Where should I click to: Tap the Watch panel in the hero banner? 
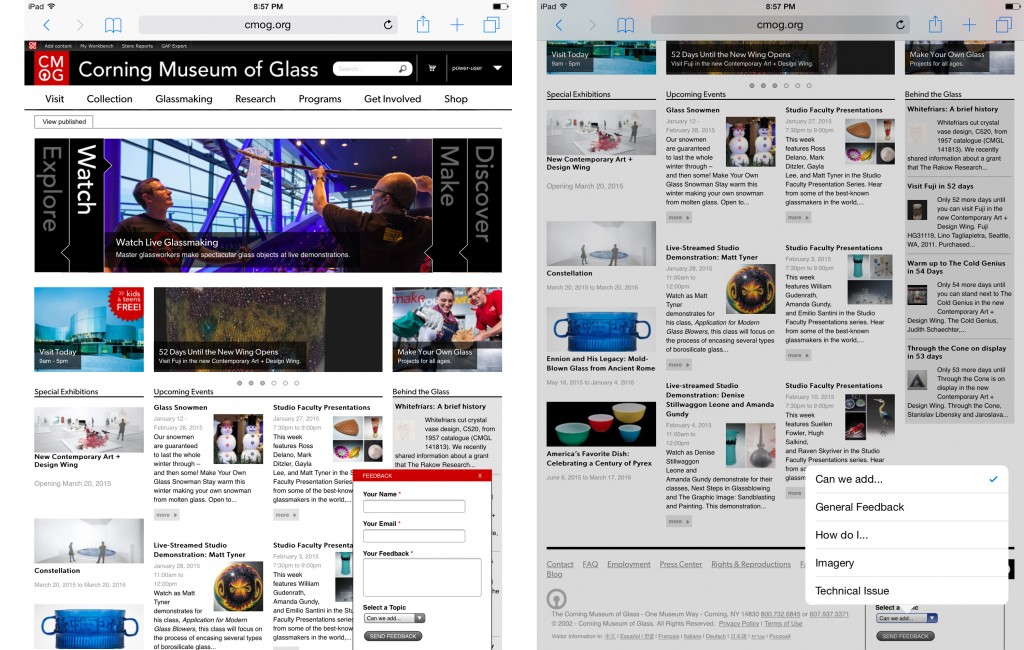click(88, 205)
